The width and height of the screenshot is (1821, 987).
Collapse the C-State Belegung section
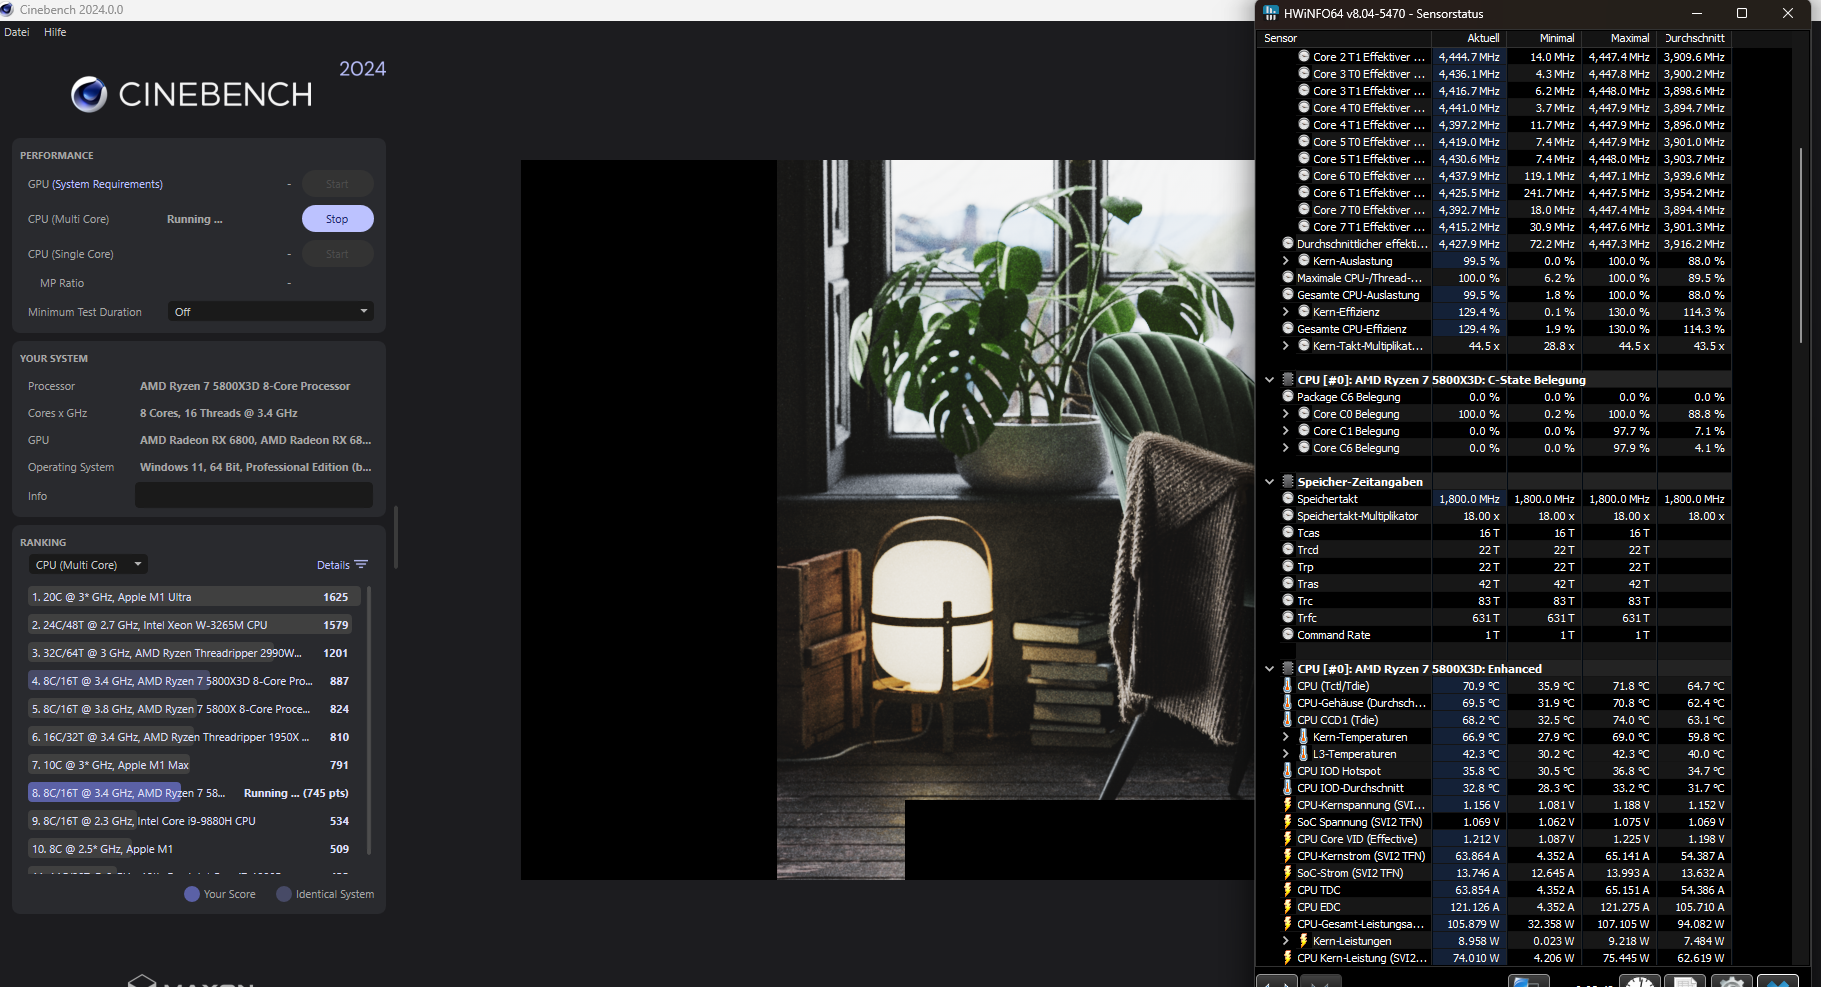1269,380
